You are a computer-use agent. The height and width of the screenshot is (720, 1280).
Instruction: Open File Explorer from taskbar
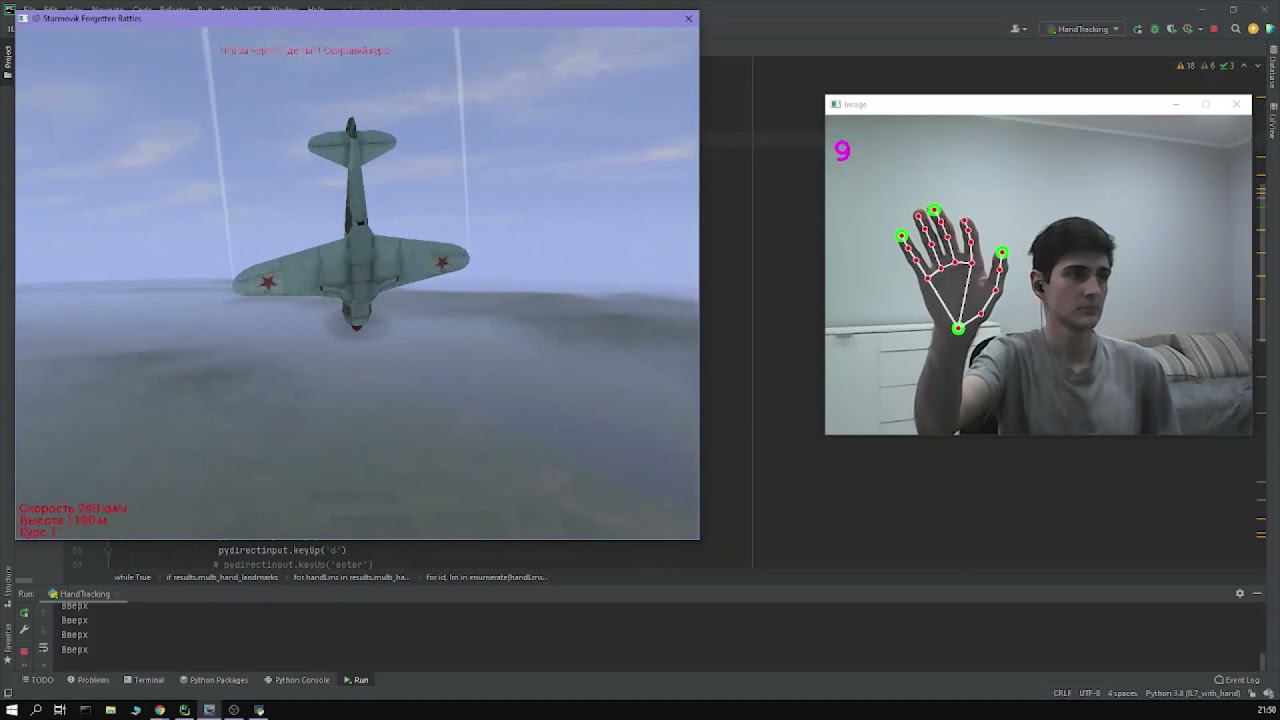point(110,710)
